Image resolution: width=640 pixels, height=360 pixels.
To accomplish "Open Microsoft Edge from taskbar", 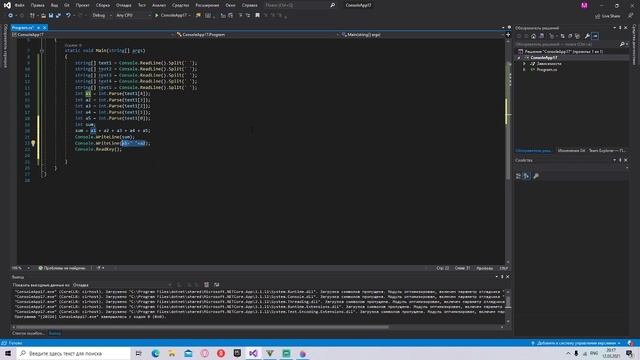I will pos(156,353).
